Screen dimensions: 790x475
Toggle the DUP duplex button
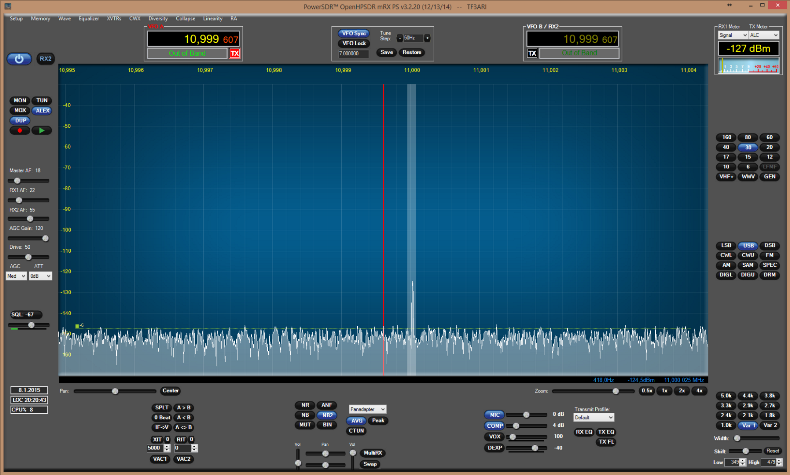tap(20, 120)
